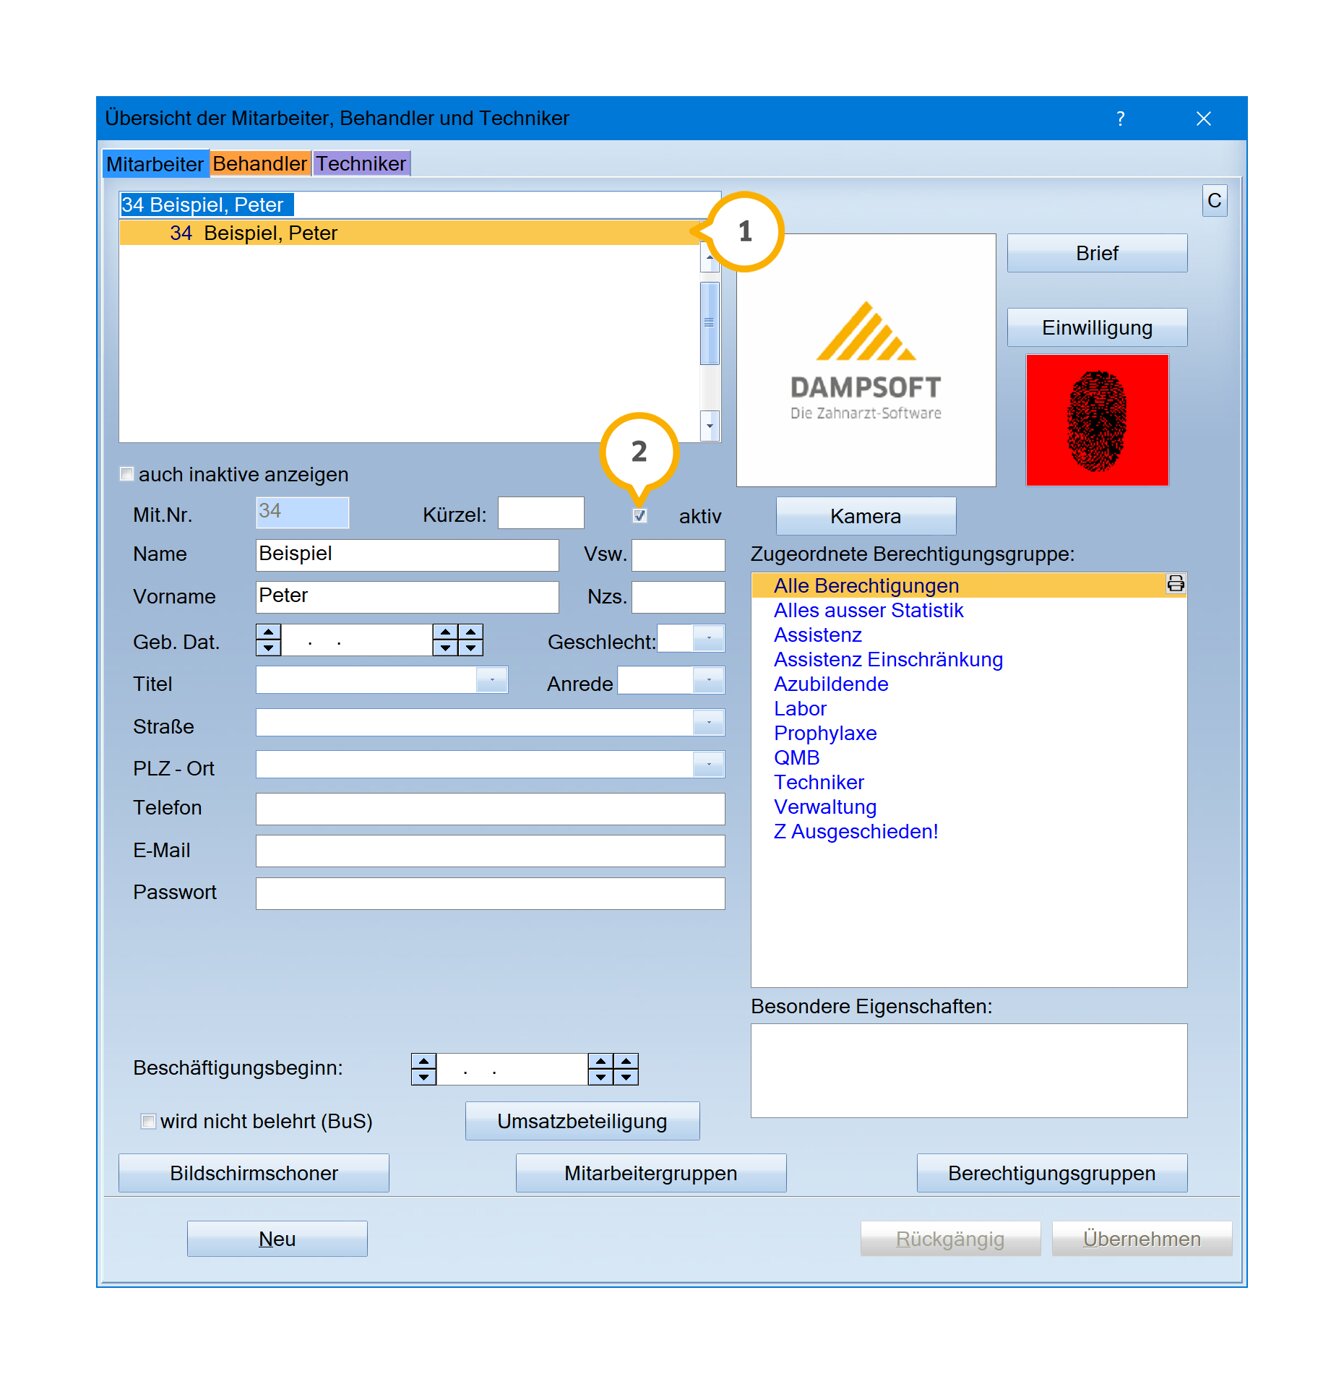Click the left stepper of Geb. Dat.

(x=268, y=640)
